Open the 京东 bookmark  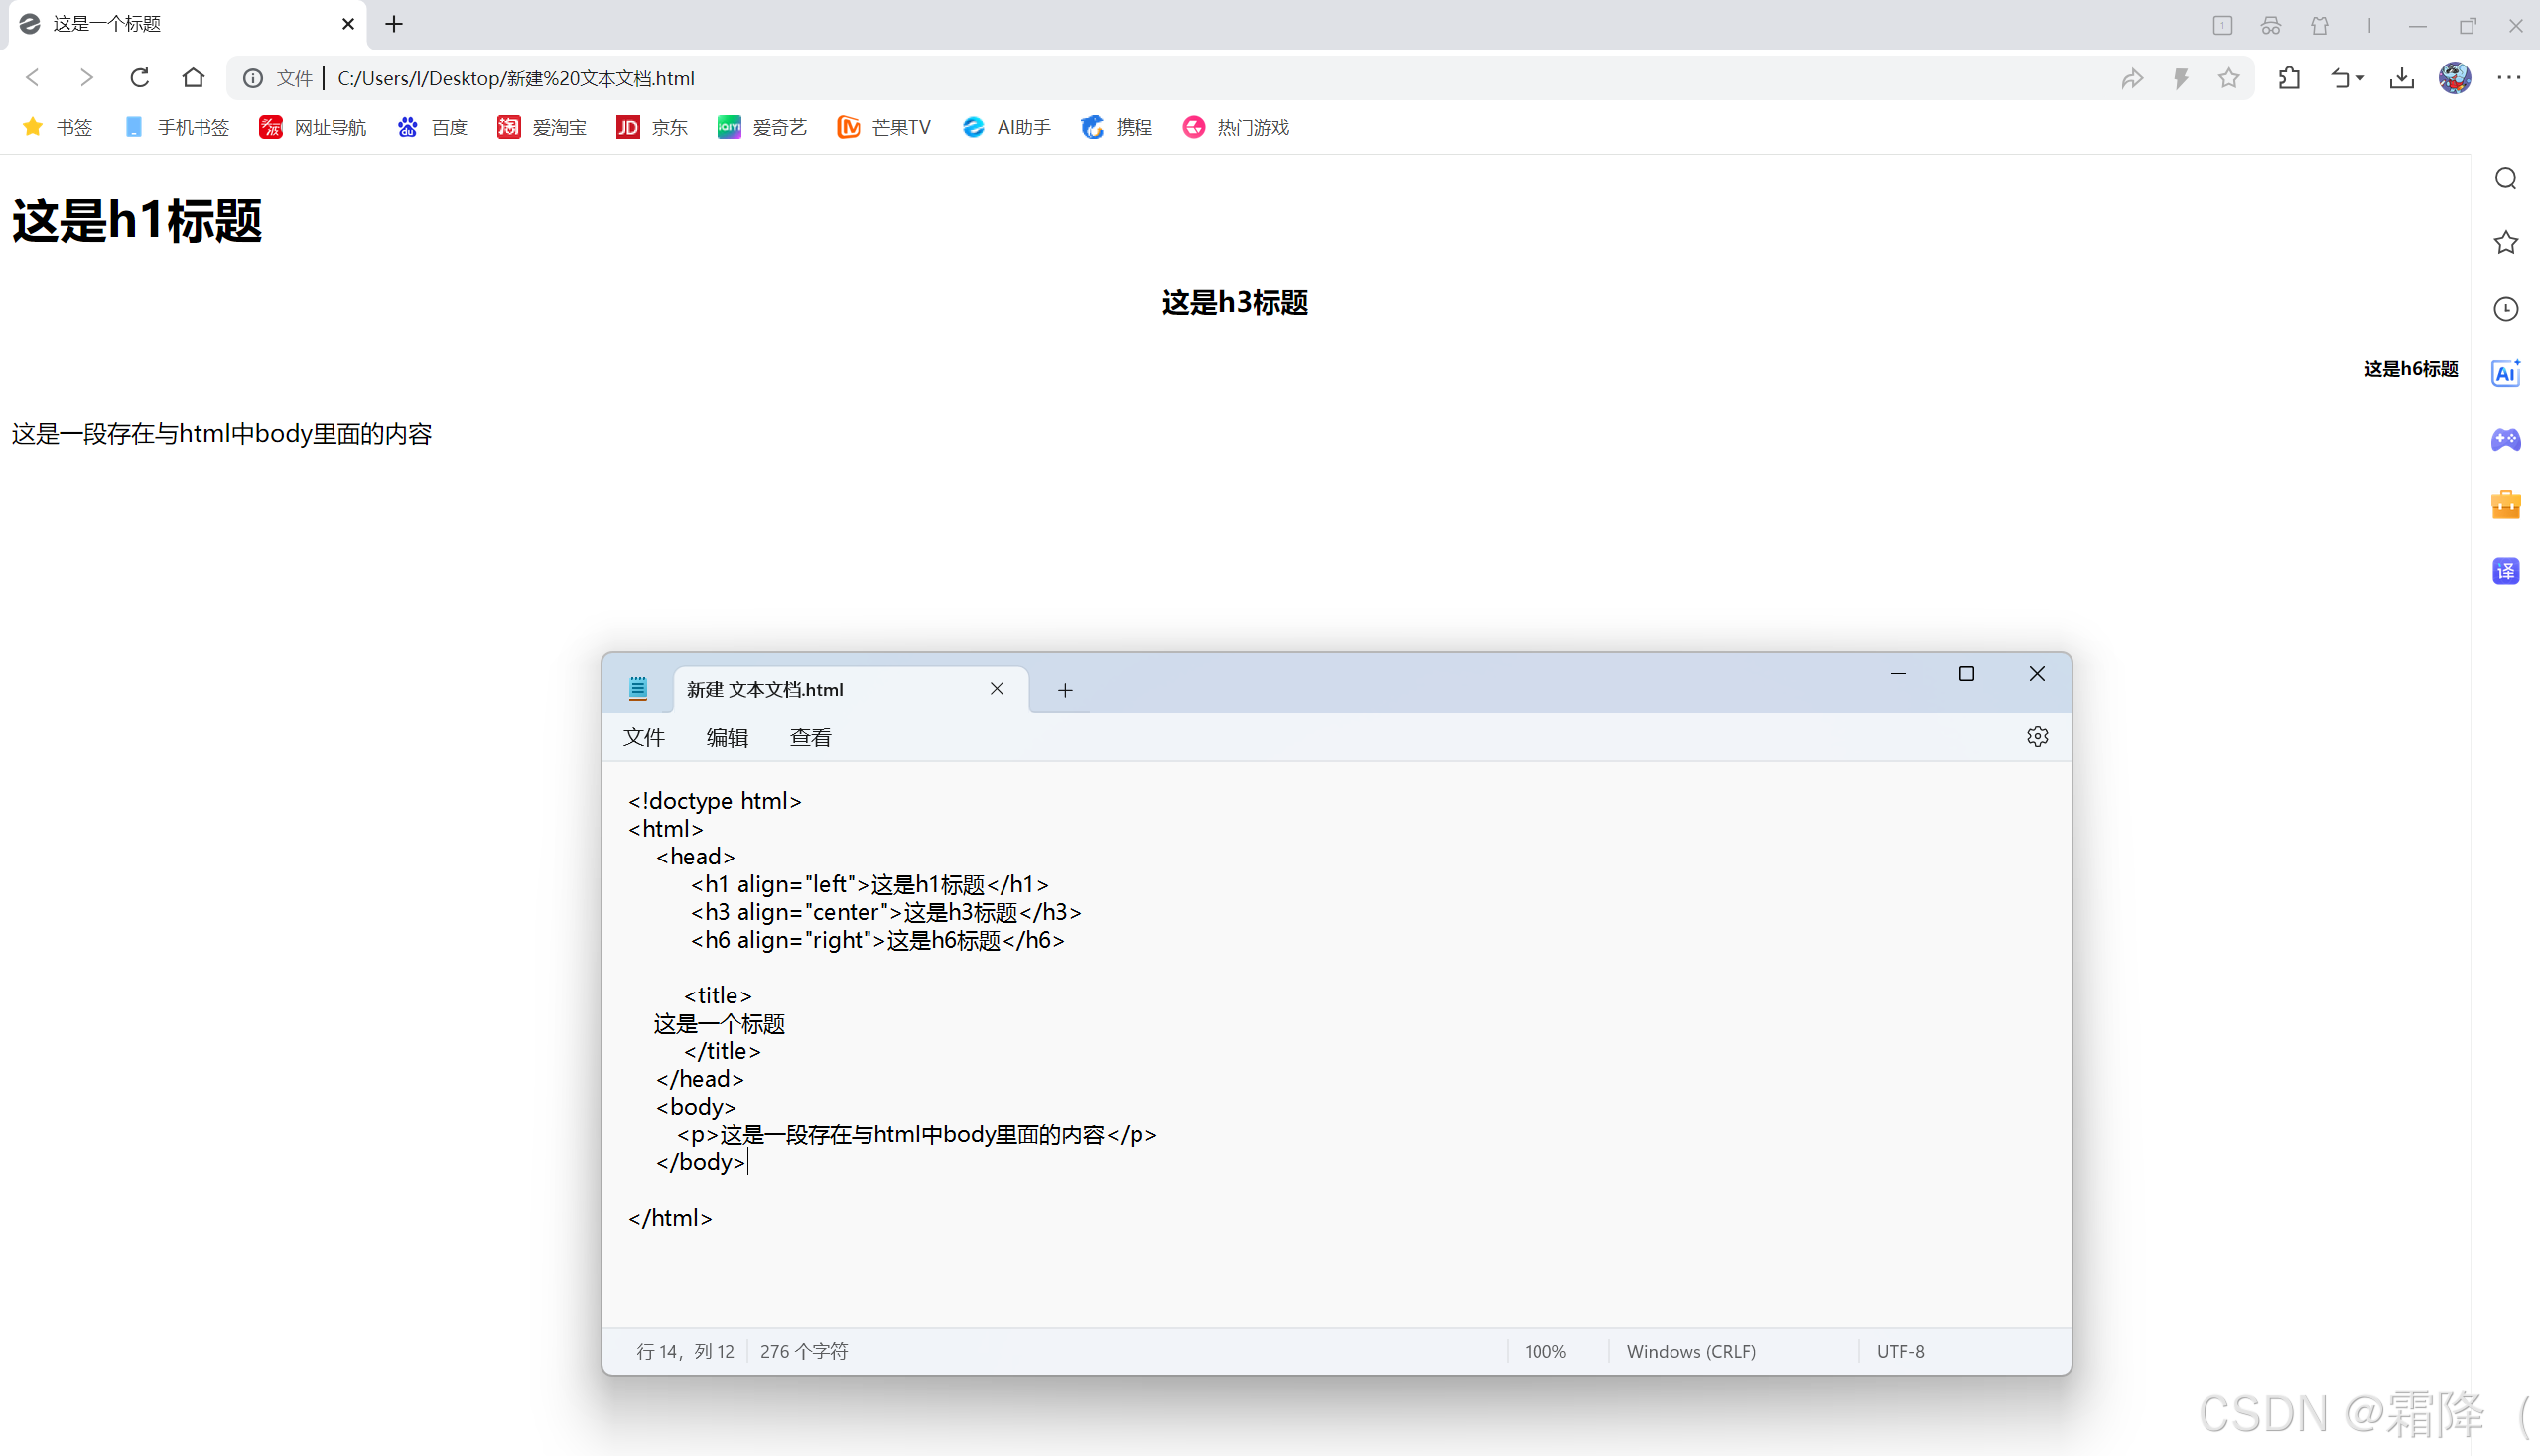[653, 127]
